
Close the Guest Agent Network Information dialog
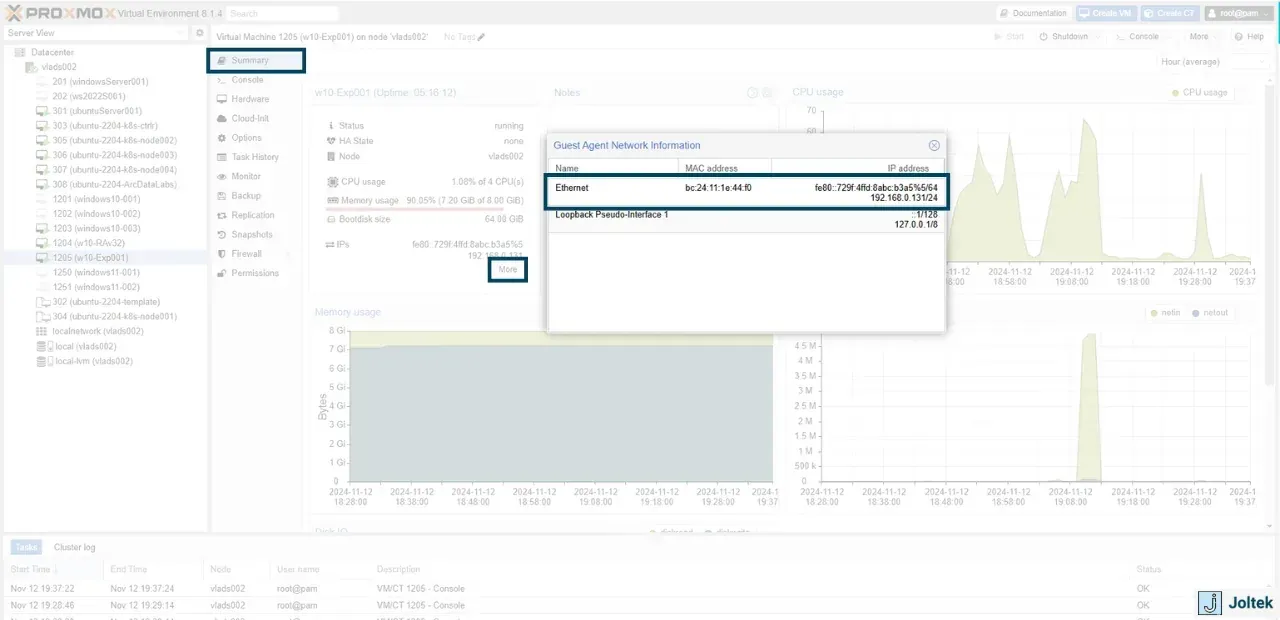(x=934, y=145)
